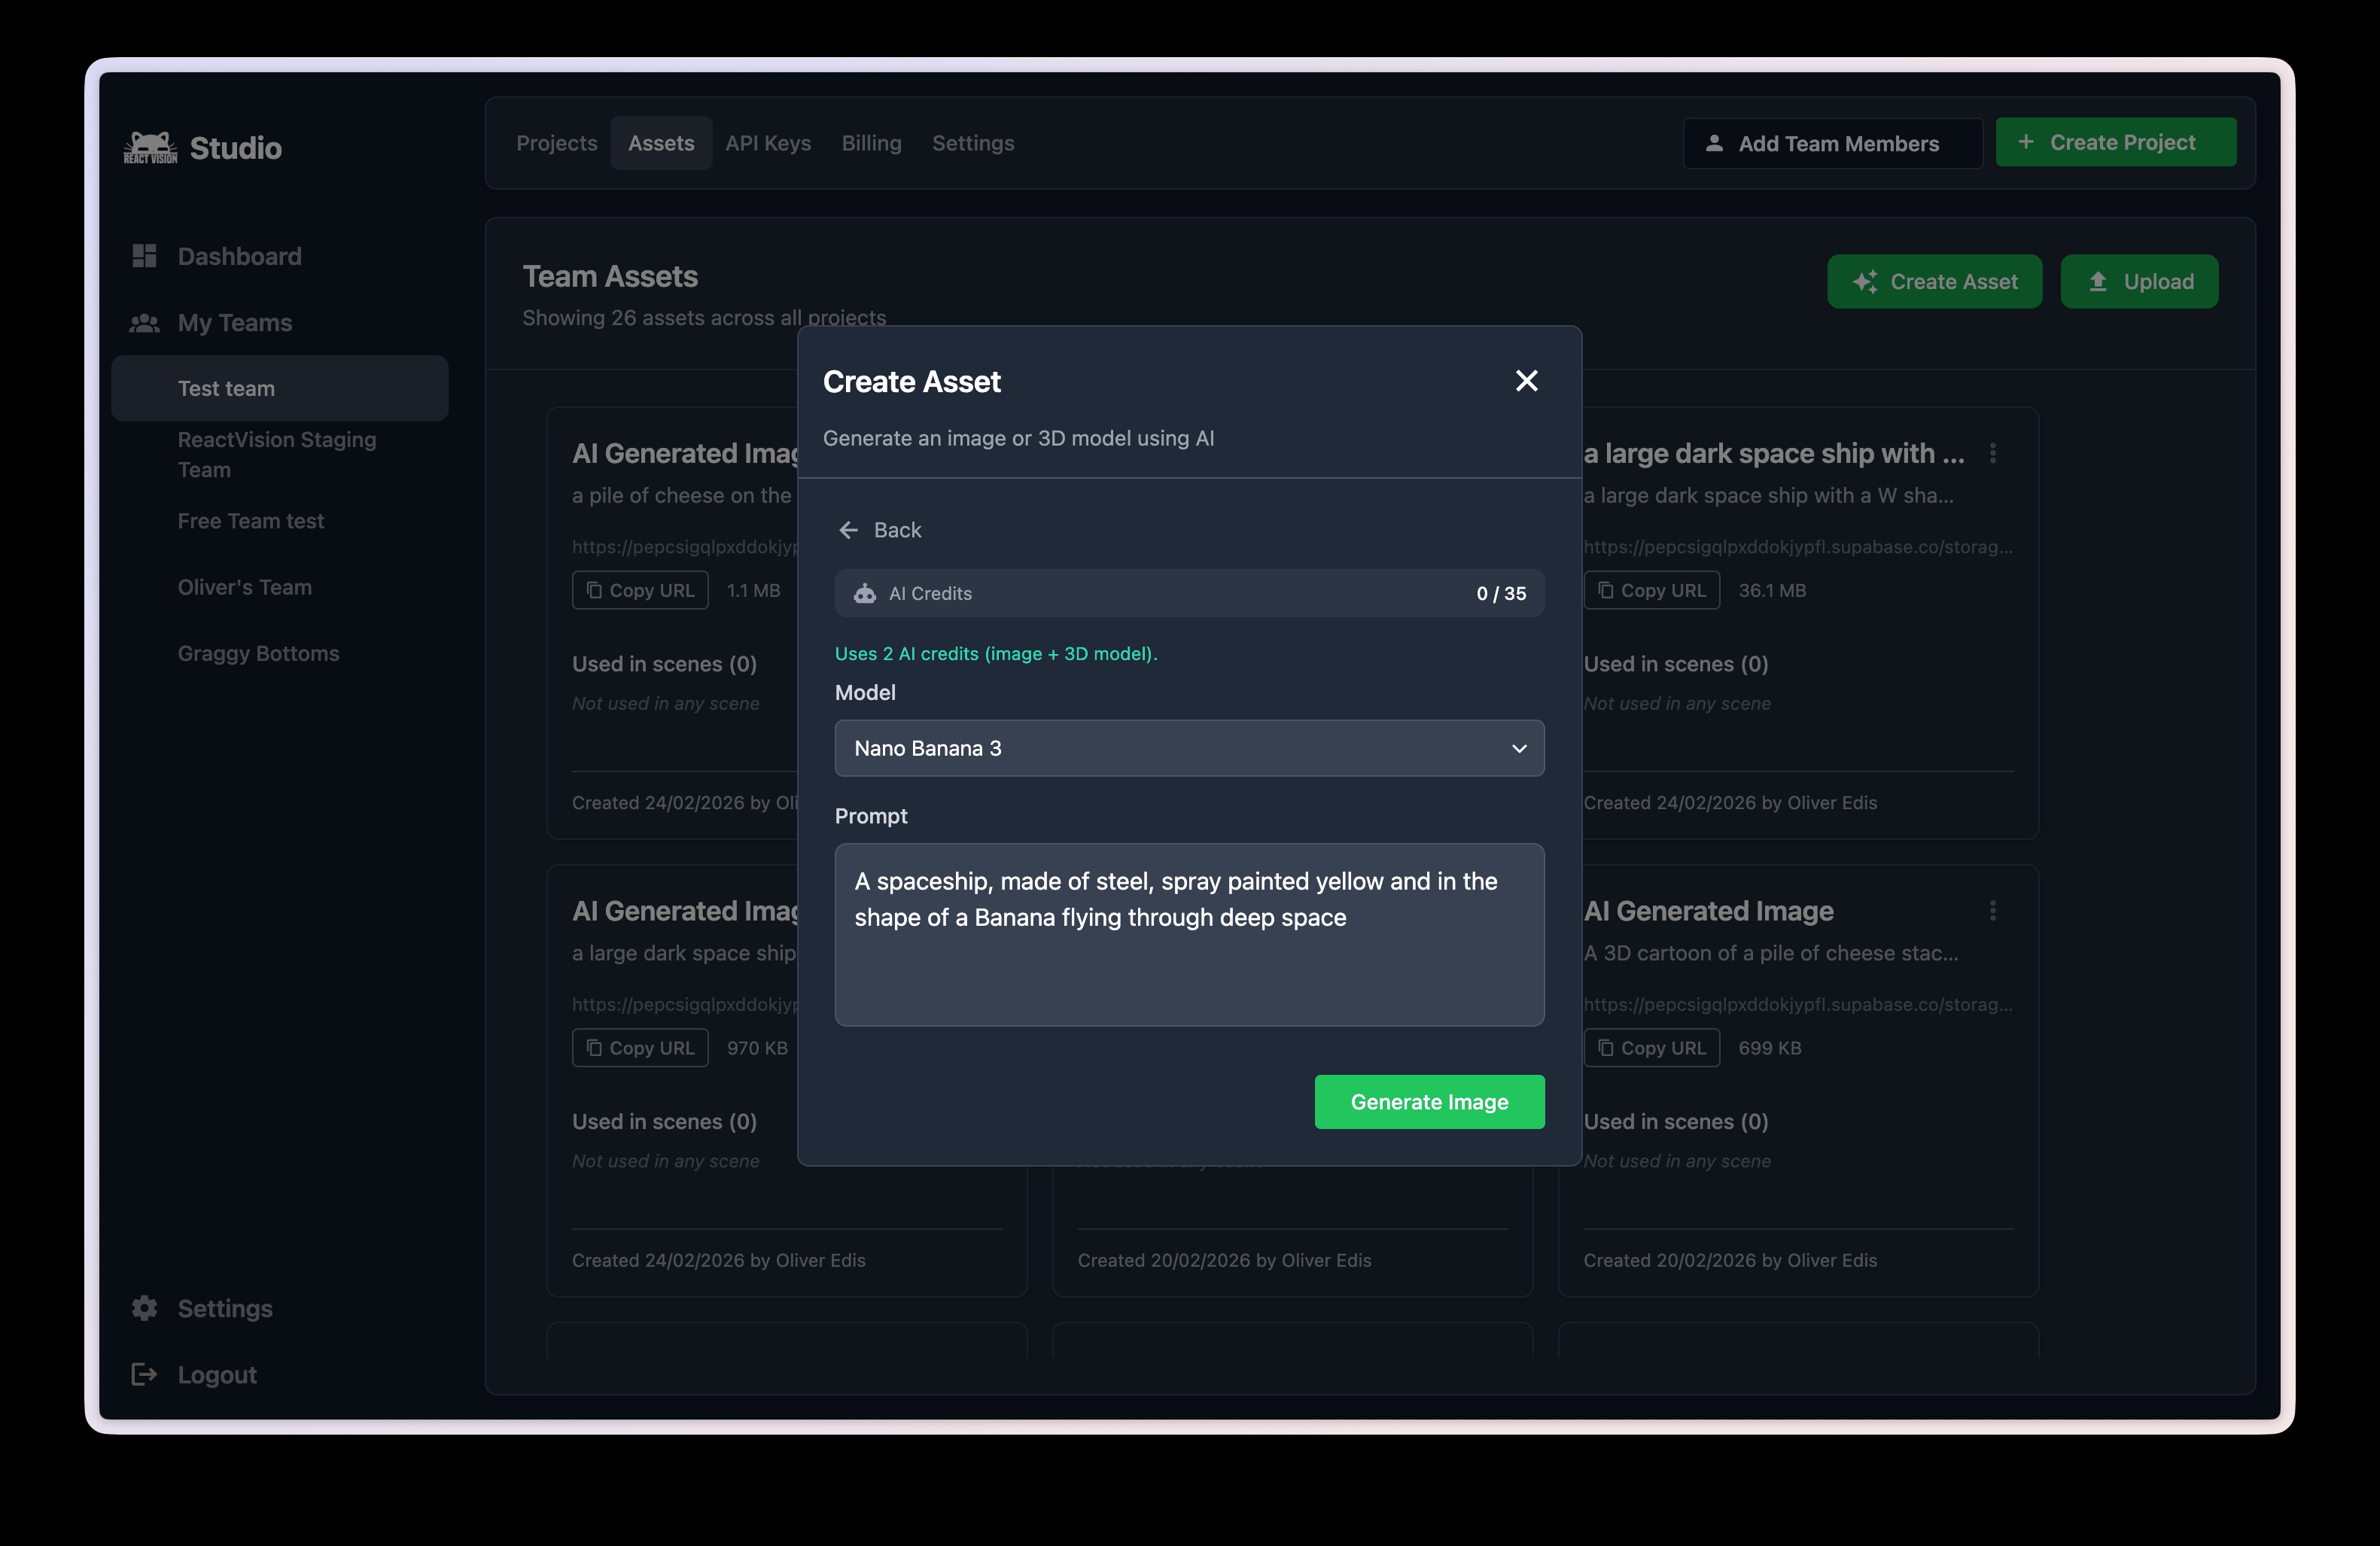
Task: Open Oliver's Team in sidebar
Action: coord(245,587)
